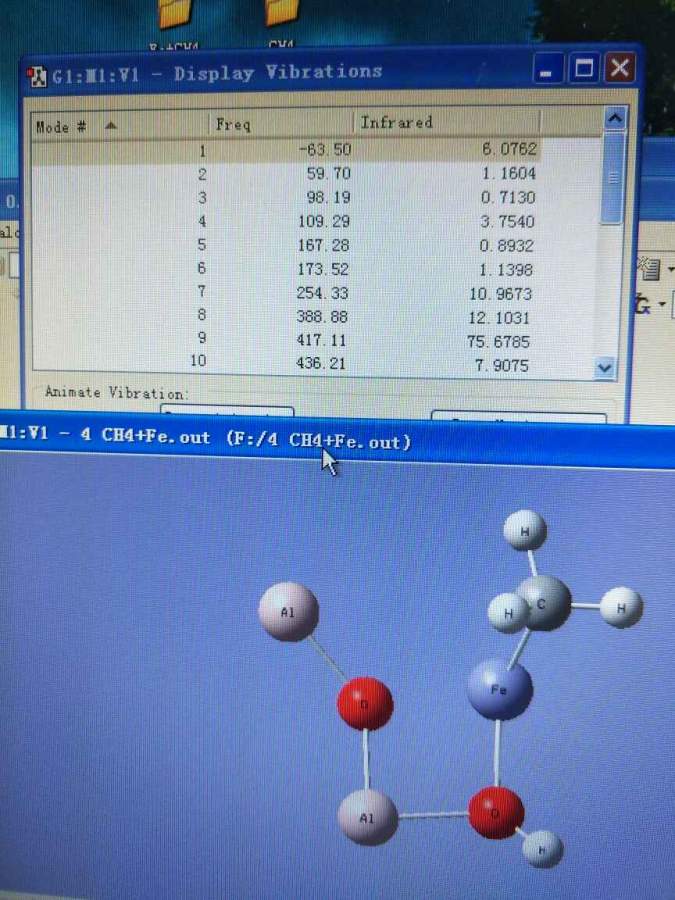Select the carbon atom in the molecule

[544, 603]
